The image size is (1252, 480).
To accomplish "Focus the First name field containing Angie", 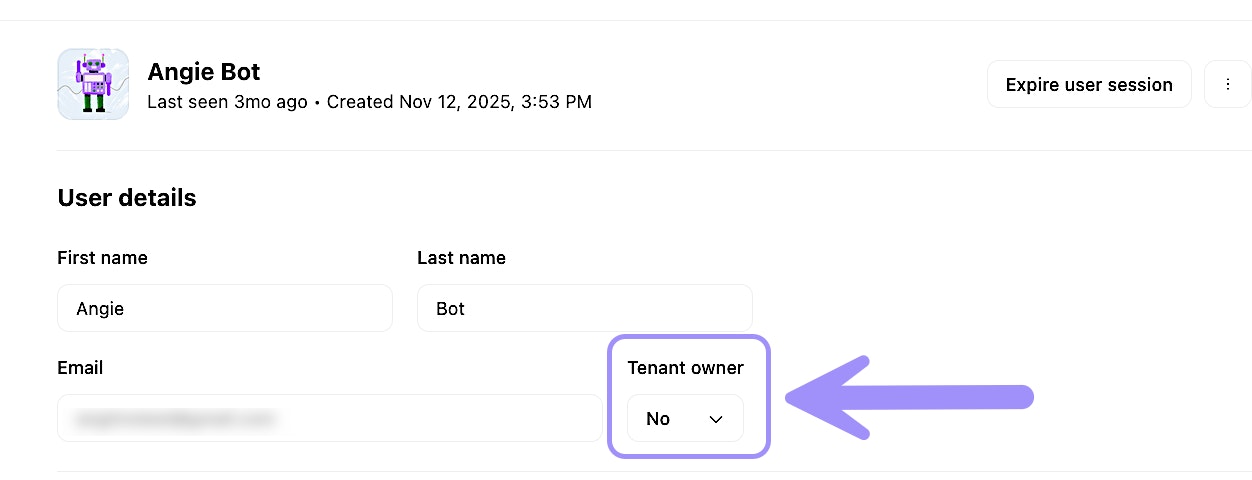I will [x=225, y=308].
